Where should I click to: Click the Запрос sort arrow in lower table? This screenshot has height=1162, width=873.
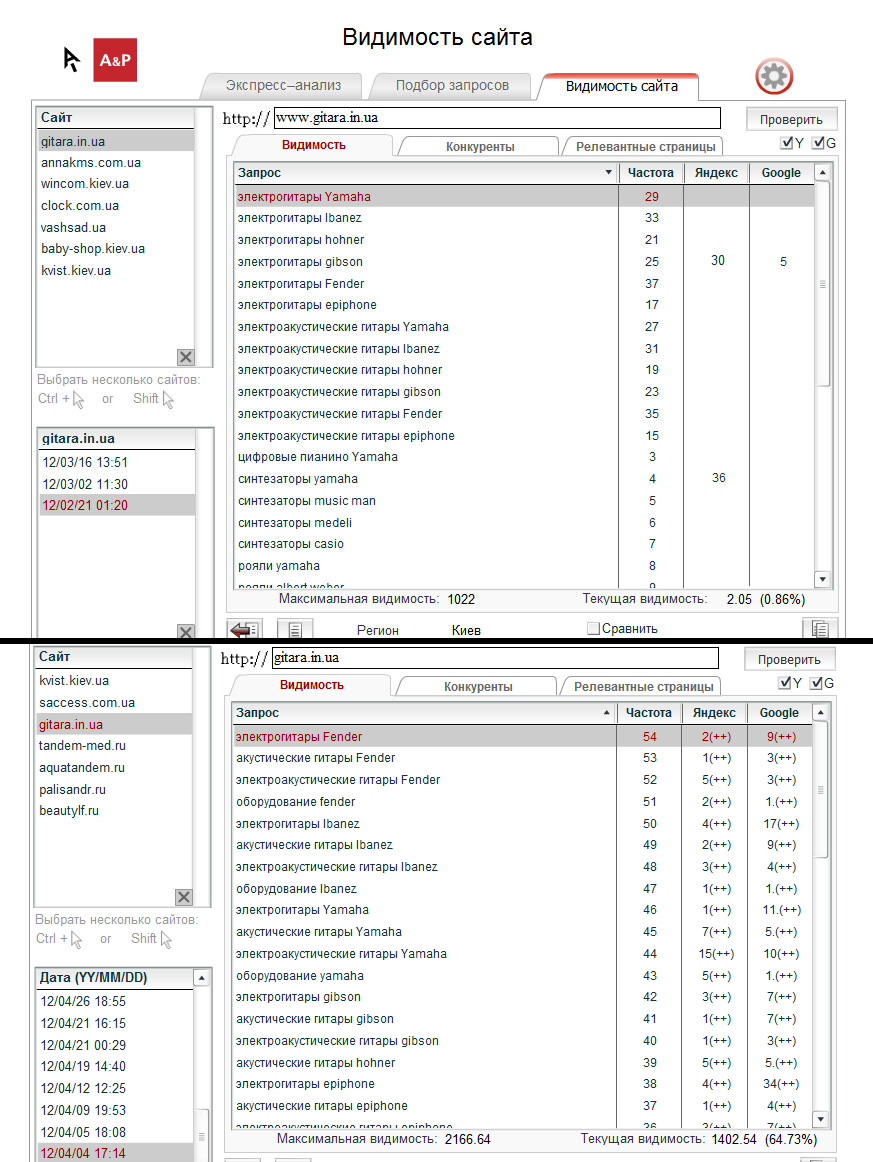pos(606,713)
